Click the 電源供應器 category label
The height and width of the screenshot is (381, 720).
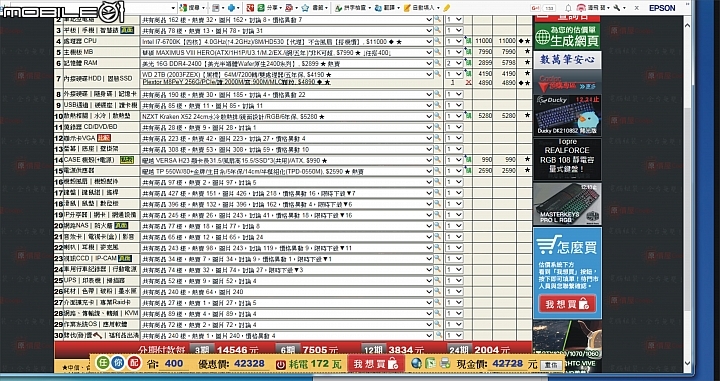click(x=79, y=170)
